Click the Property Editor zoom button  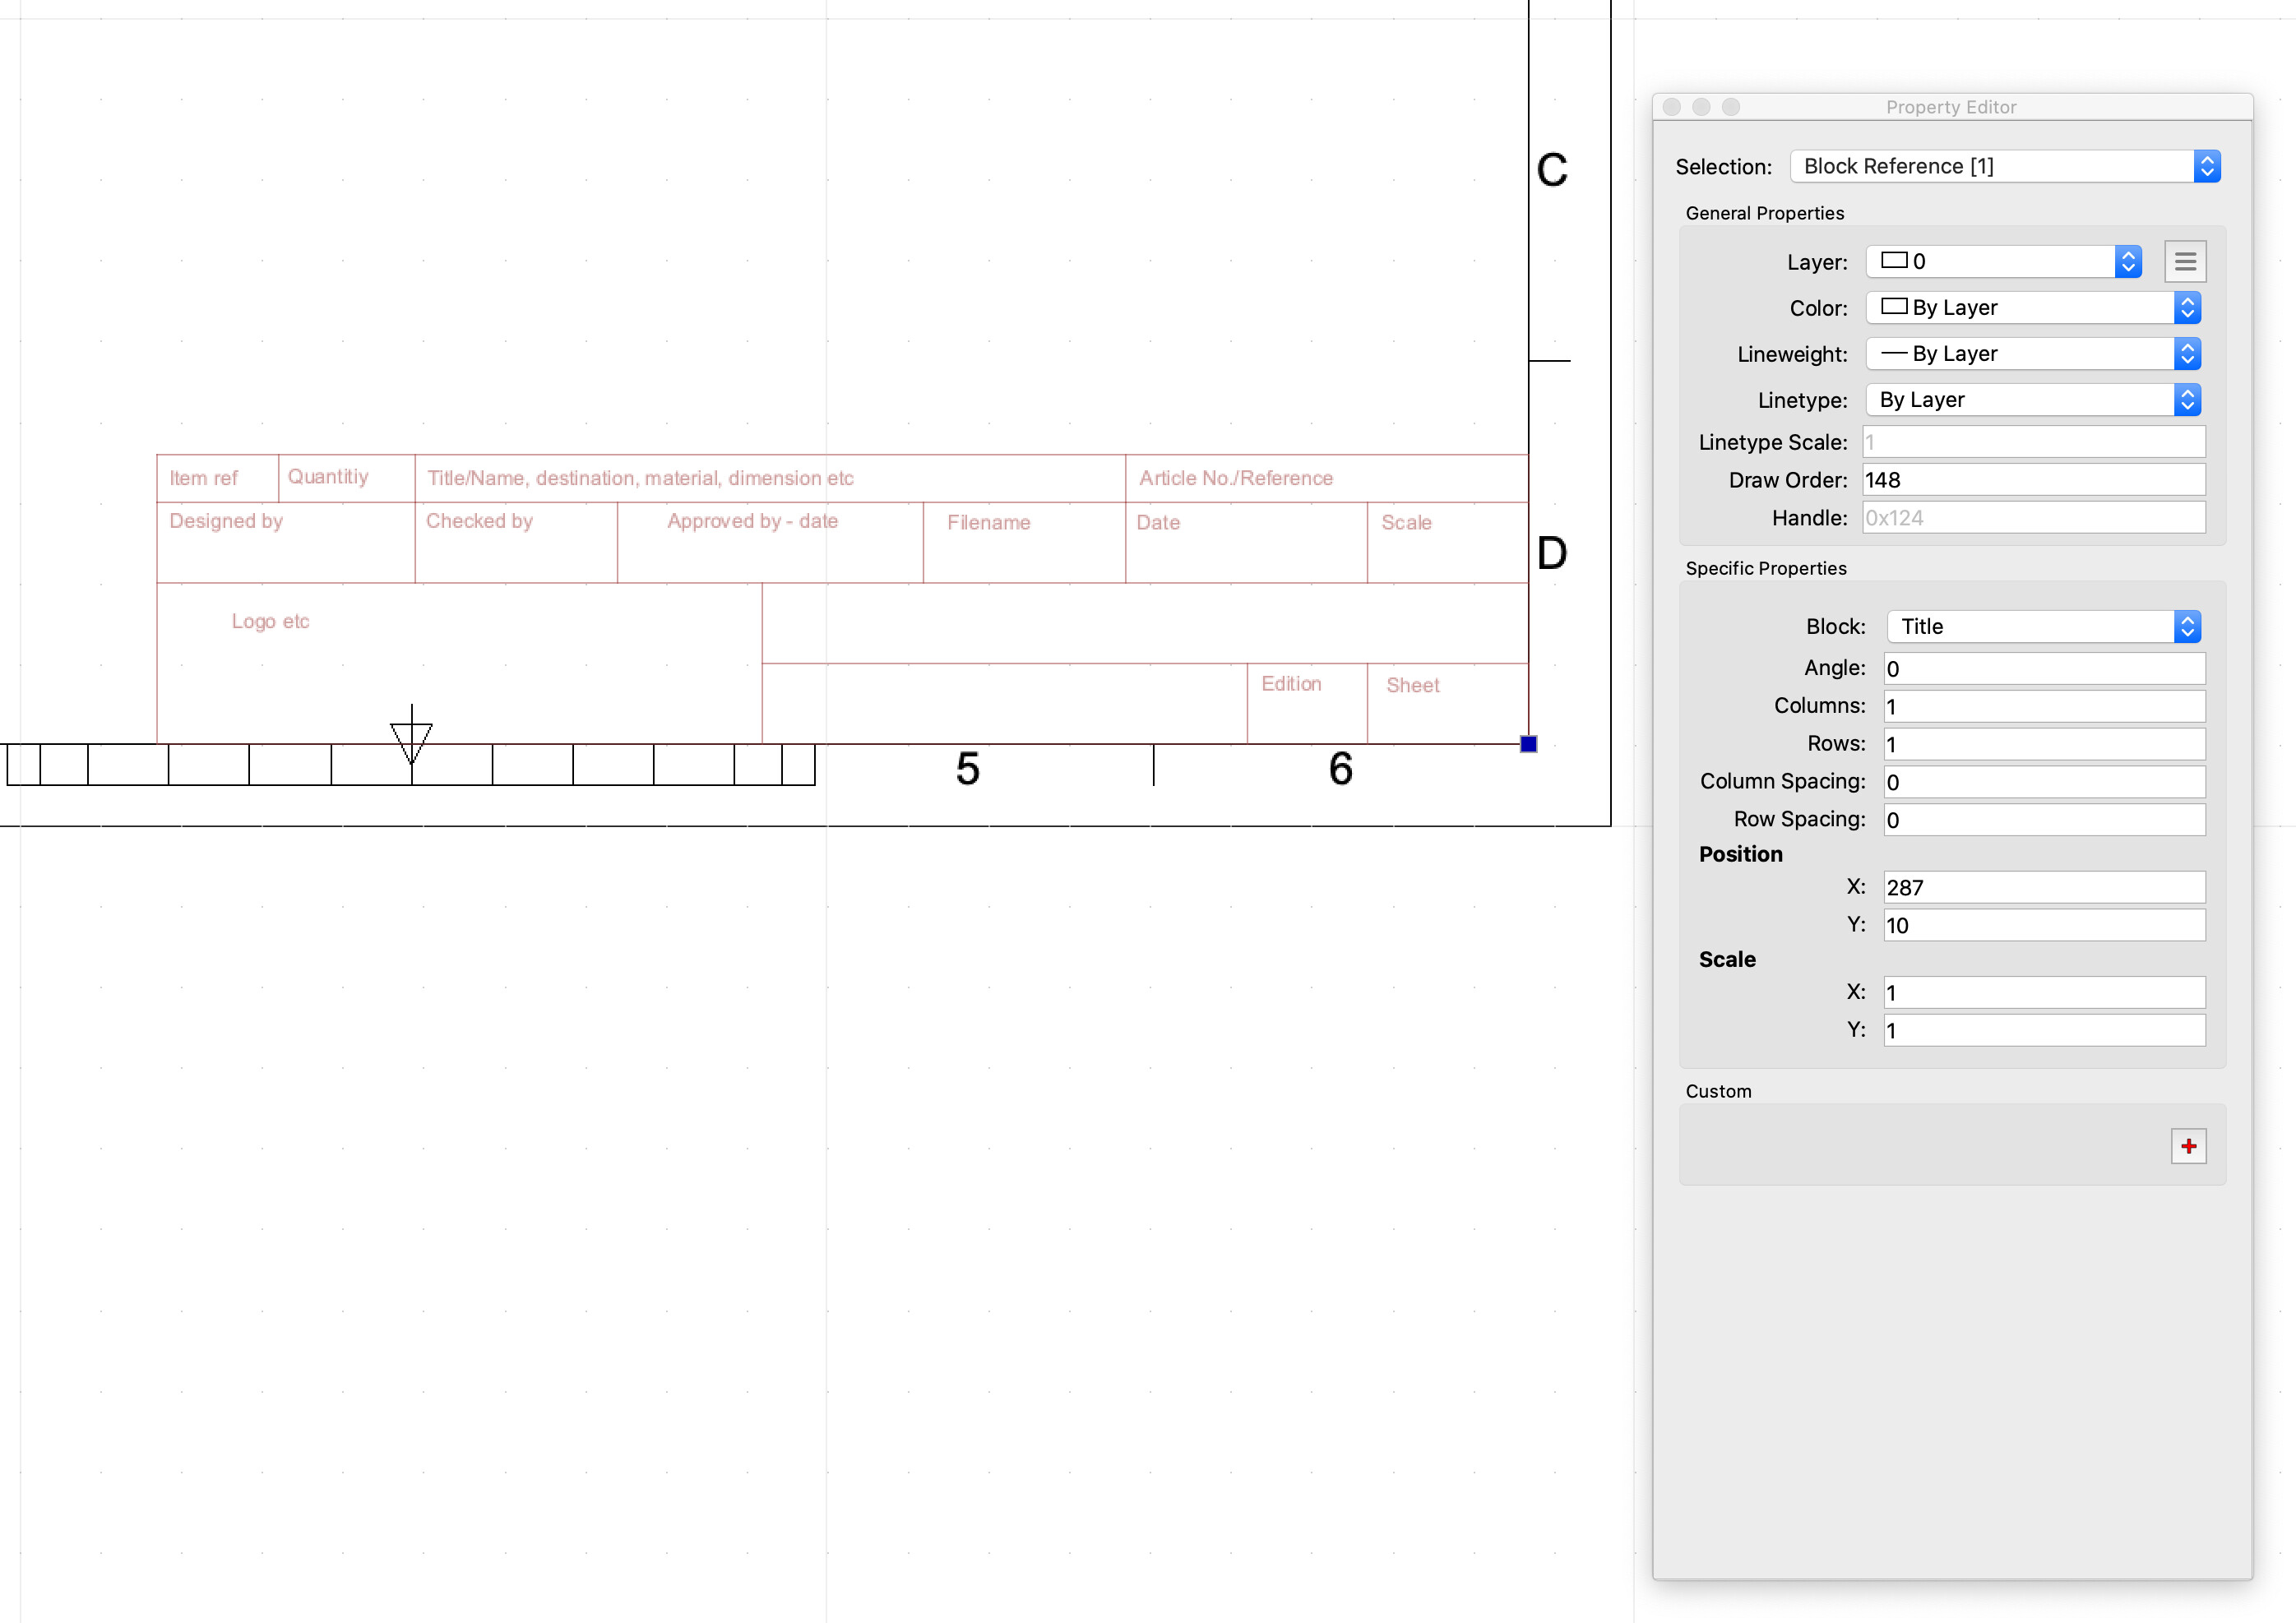coord(1731,107)
